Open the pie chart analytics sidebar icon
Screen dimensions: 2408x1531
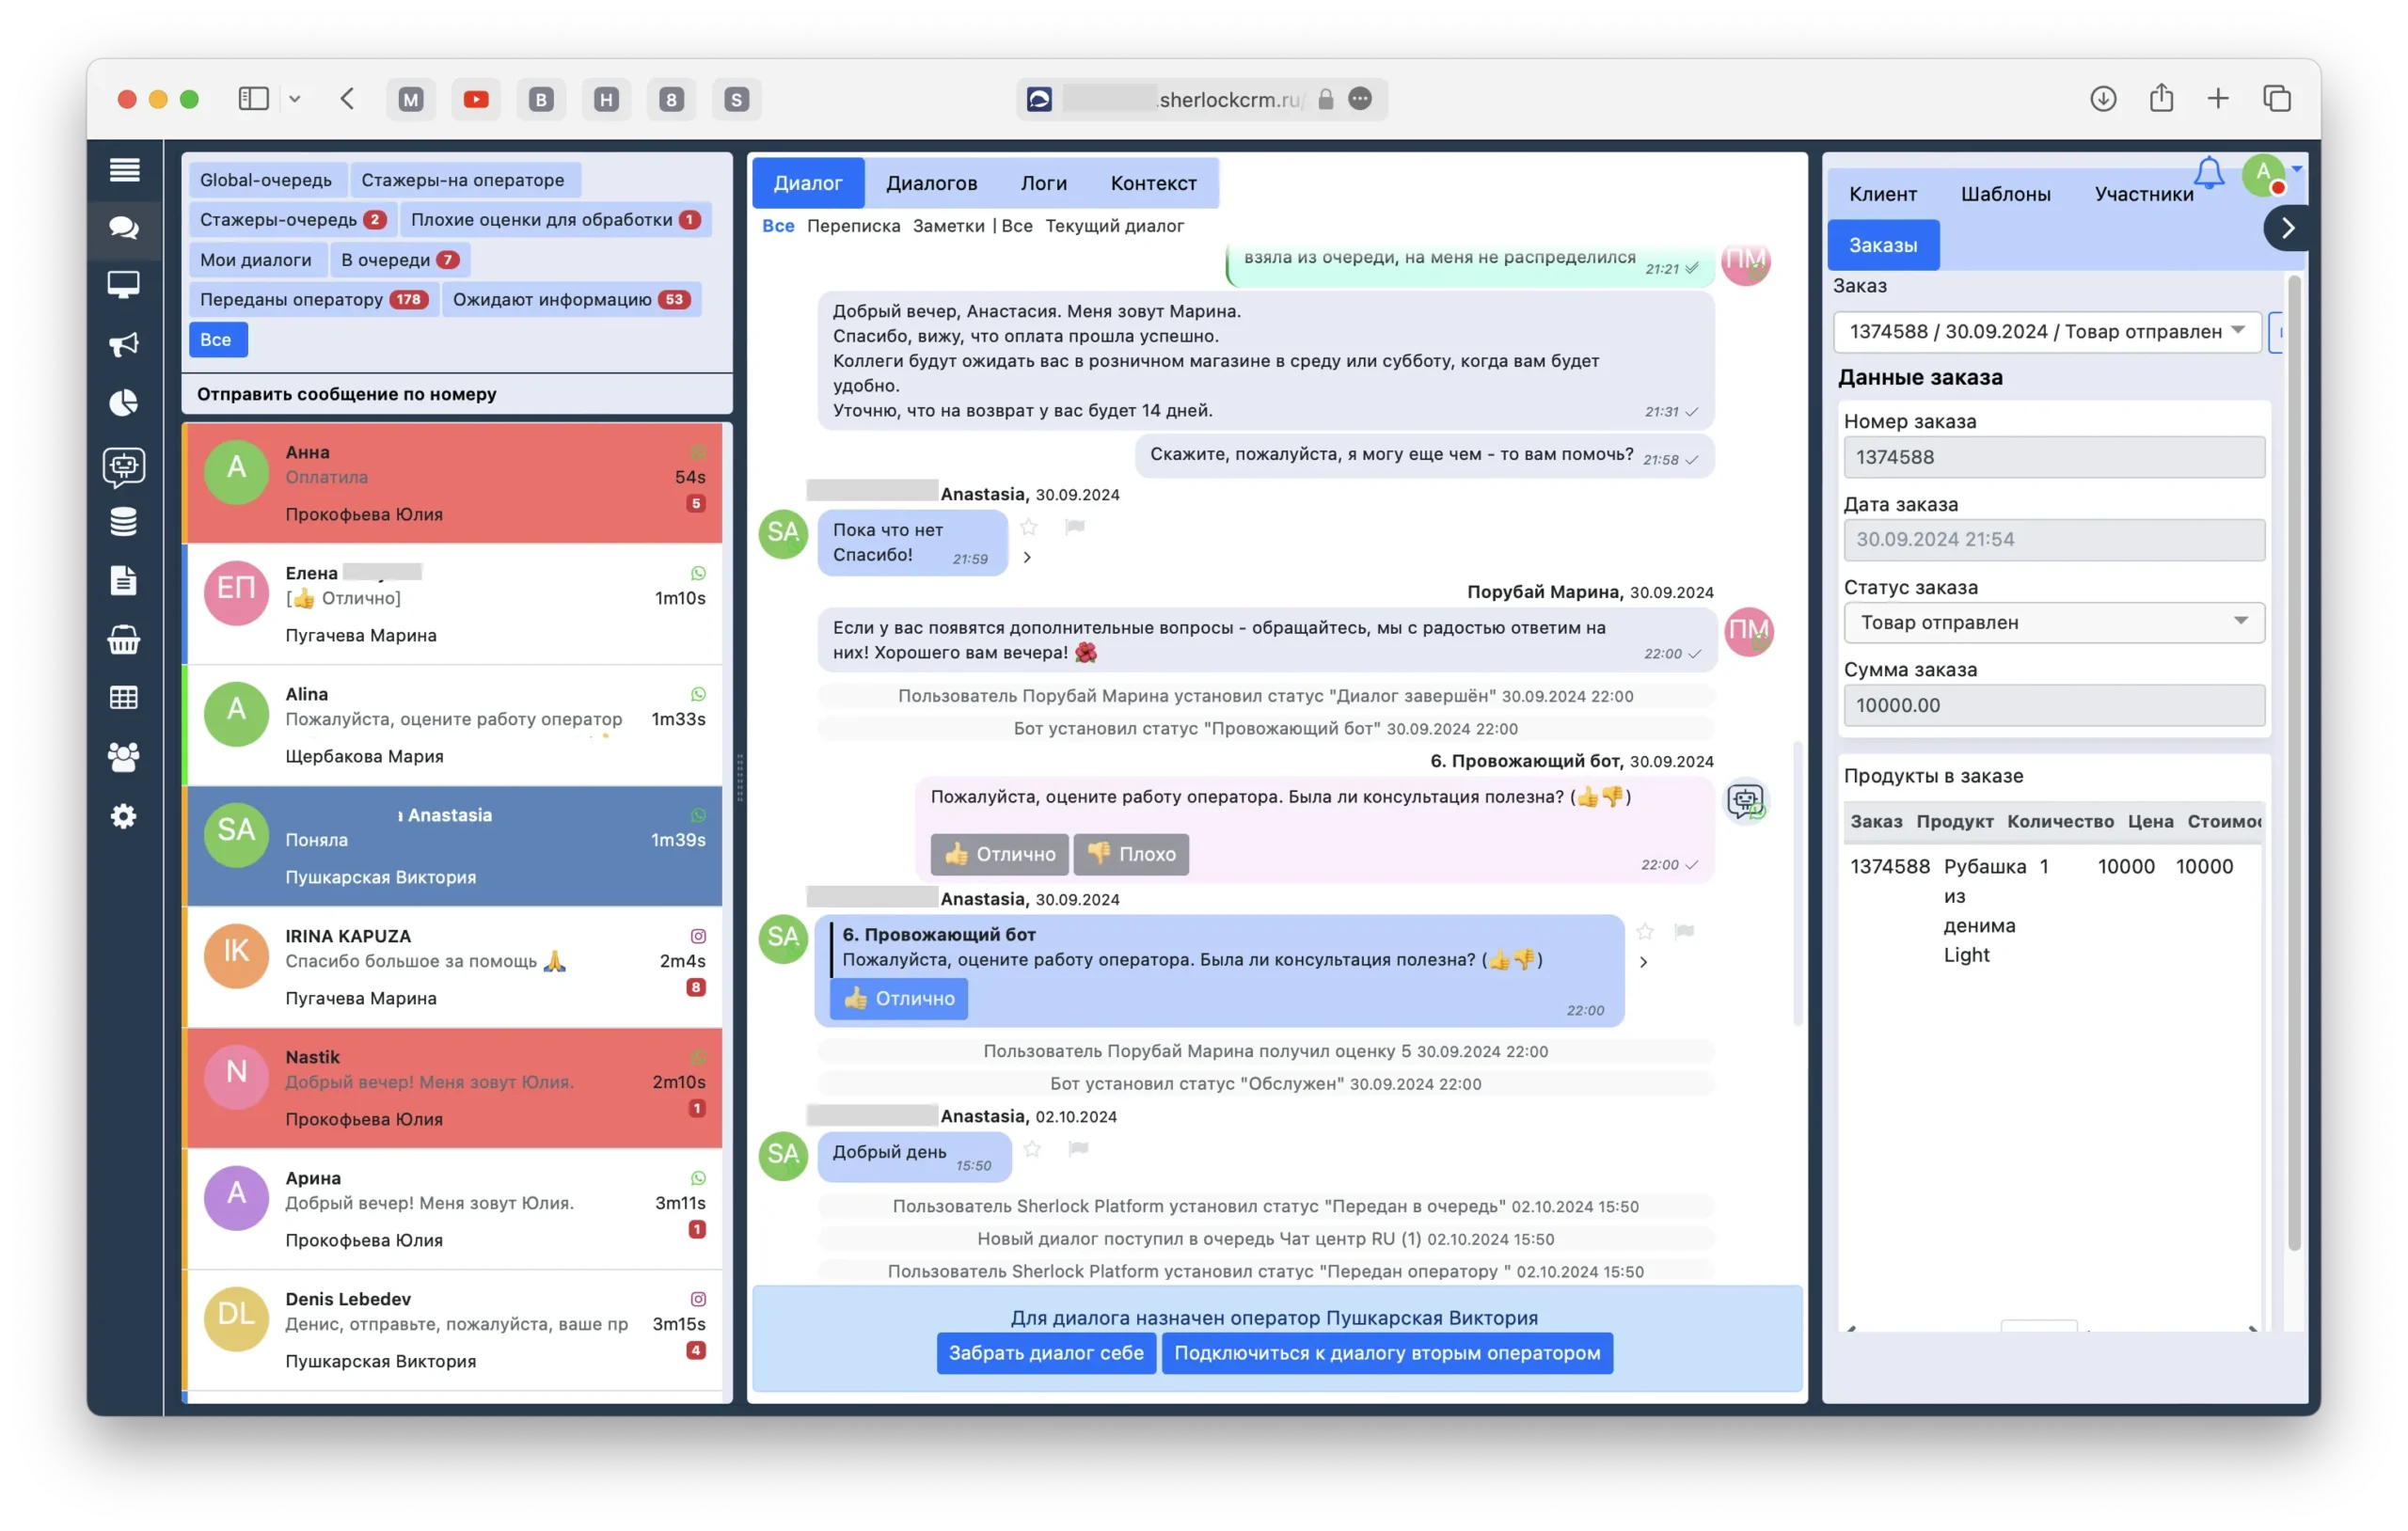[124, 403]
